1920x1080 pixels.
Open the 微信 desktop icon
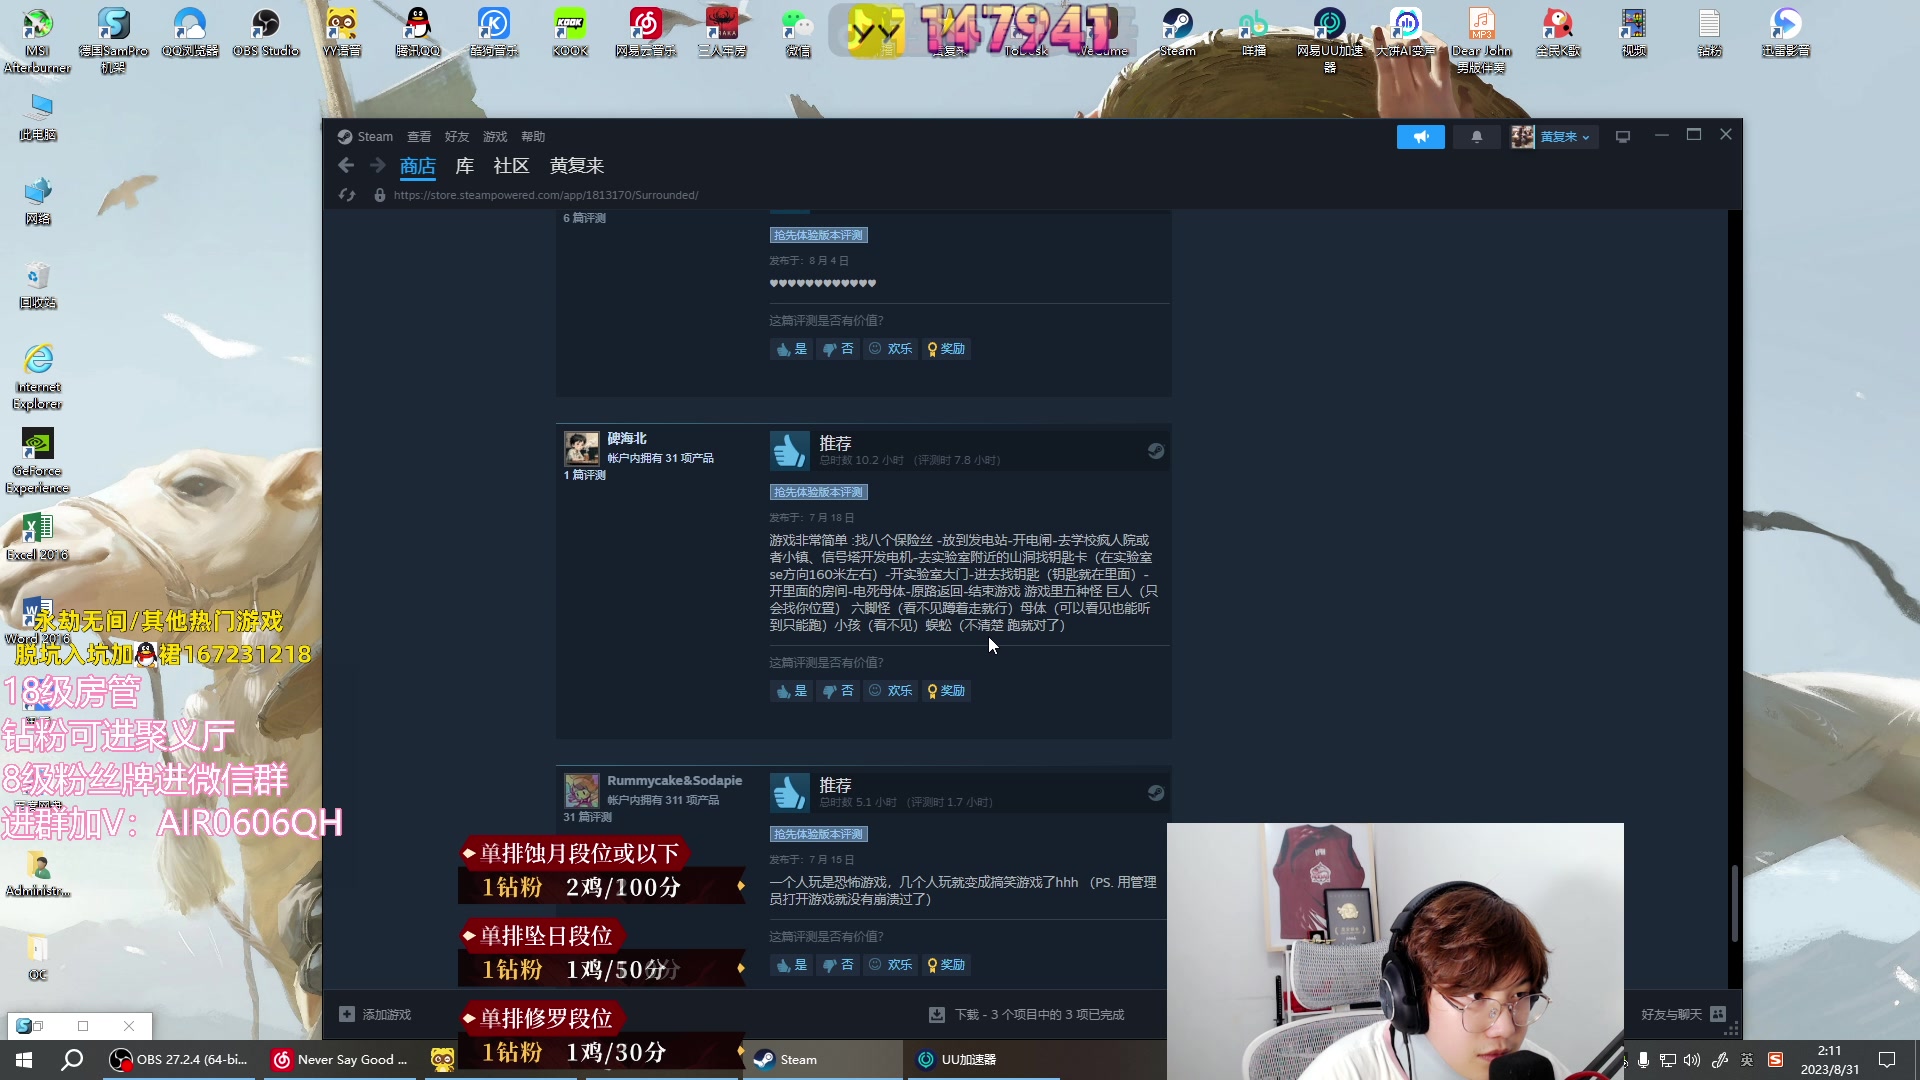pyautogui.click(x=797, y=33)
